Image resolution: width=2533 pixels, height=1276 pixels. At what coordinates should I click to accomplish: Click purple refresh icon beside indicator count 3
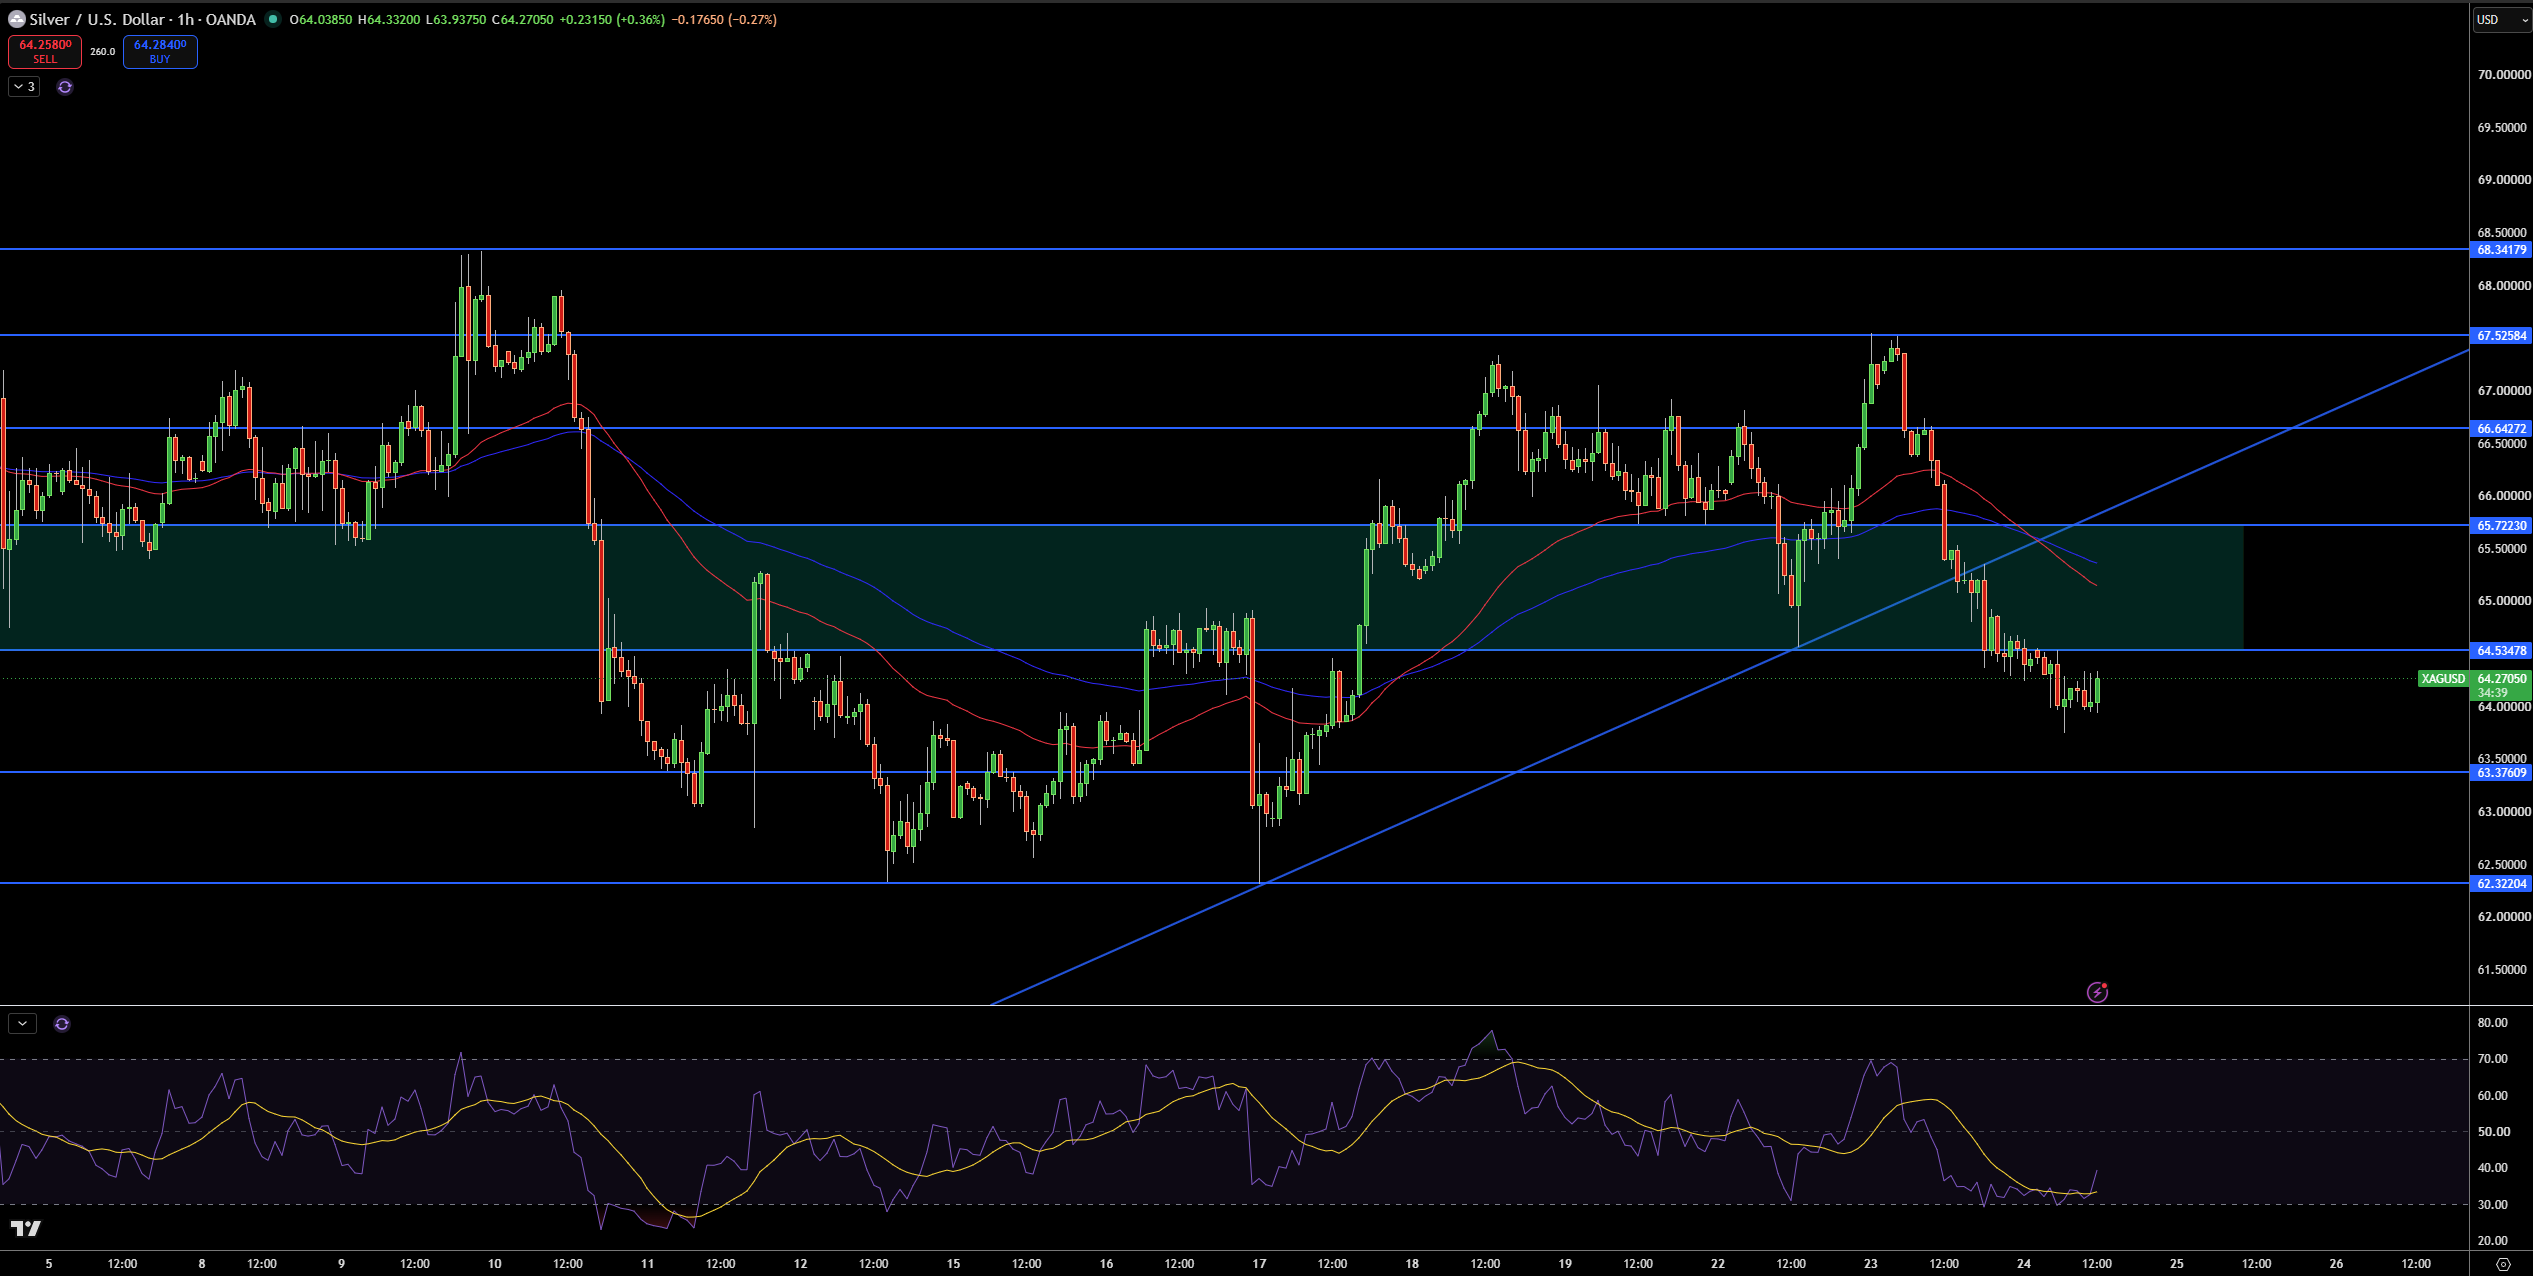click(x=65, y=87)
